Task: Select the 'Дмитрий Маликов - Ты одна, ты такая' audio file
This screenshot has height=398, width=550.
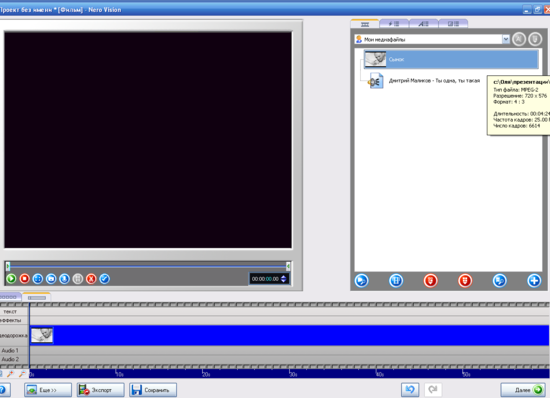Action: (434, 81)
